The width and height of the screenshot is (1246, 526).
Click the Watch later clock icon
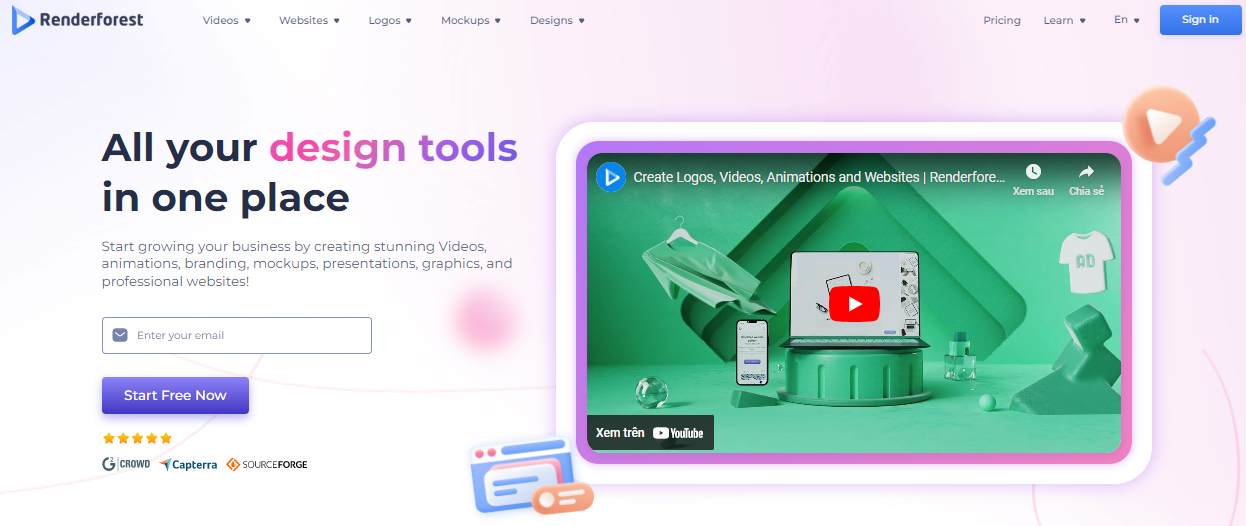click(1033, 172)
